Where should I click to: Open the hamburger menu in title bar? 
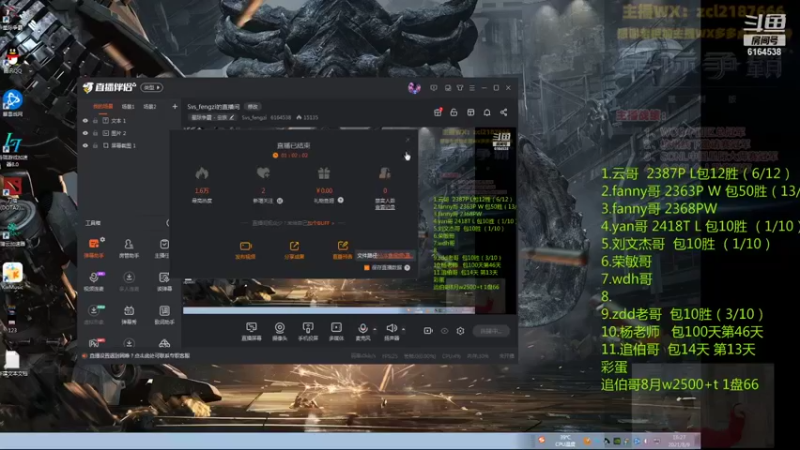(x=472, y=88)
